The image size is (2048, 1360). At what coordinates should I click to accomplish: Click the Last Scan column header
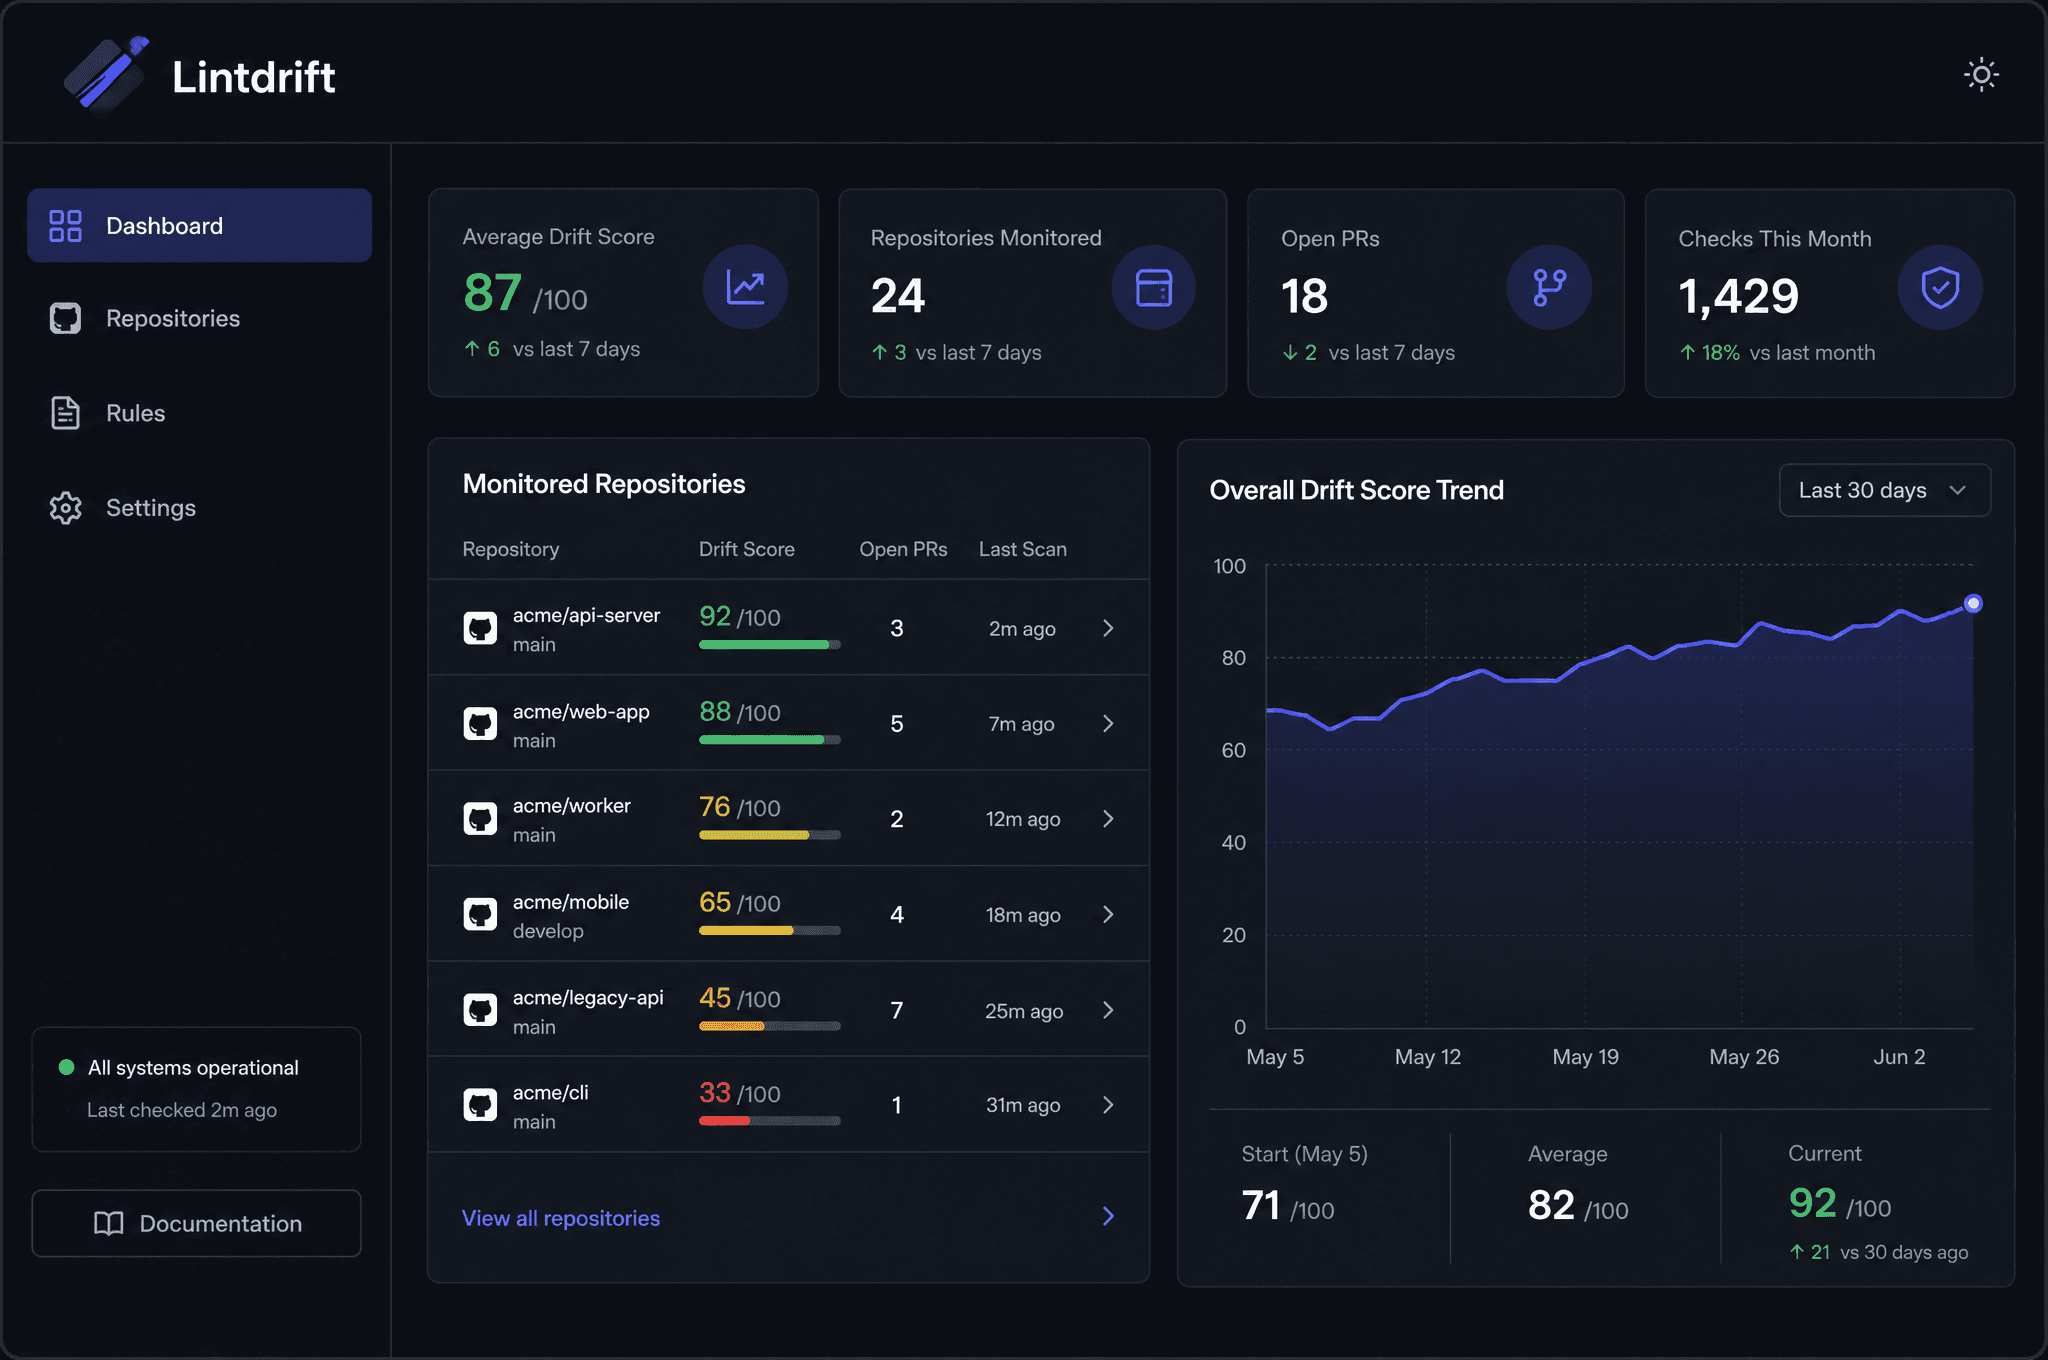(1022, 549)
